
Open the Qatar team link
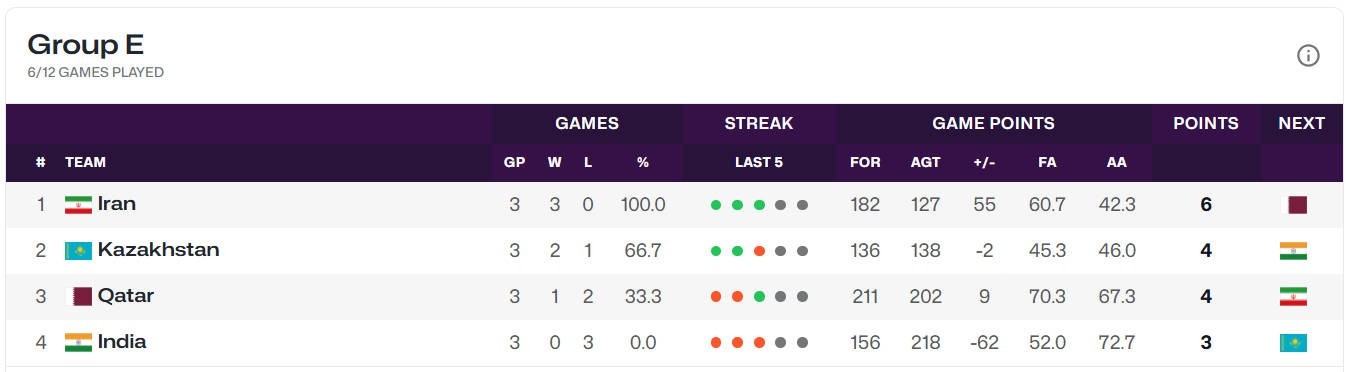[126, 296]
